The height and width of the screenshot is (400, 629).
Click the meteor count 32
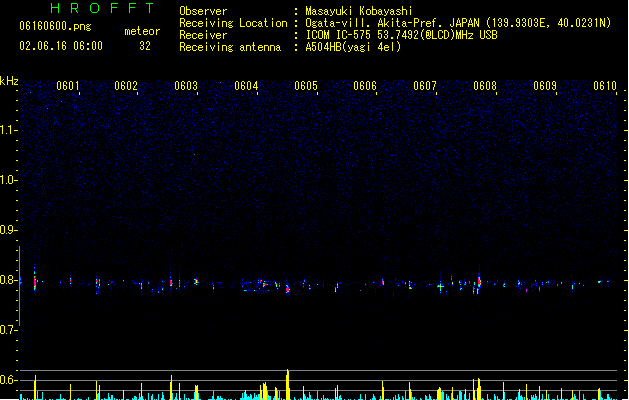coord(145,46)
